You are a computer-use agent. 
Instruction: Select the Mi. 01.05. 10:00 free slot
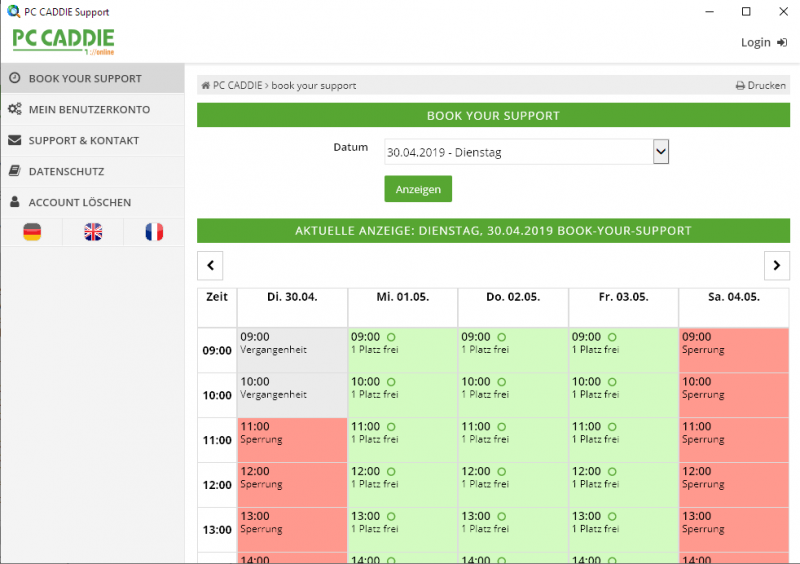point(403,395)
